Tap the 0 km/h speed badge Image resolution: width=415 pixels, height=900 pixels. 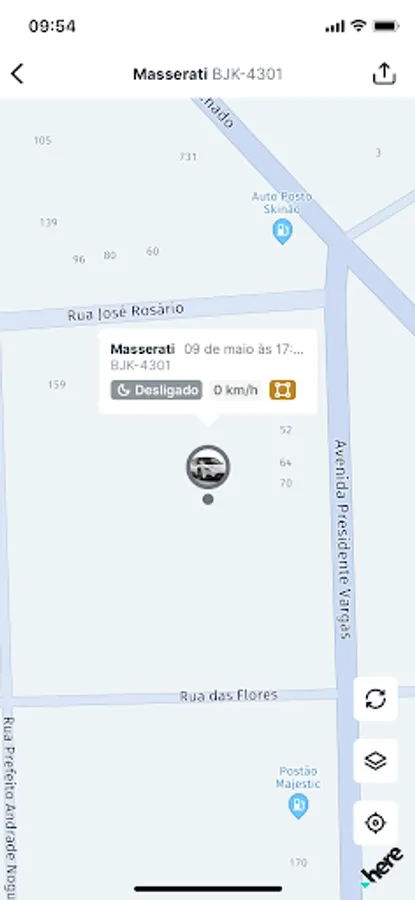[235, 390]
